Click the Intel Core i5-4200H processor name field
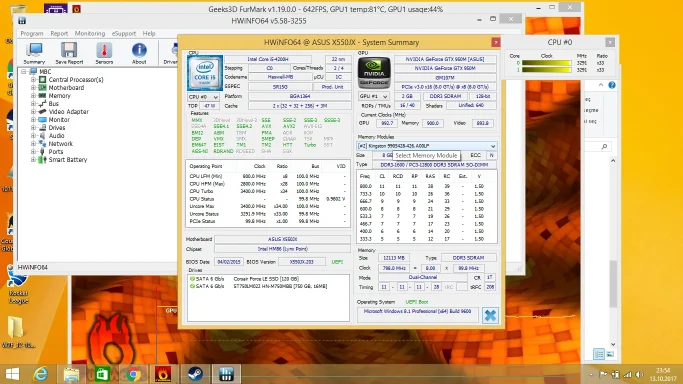The width and height of the screenshot is (683, 384). 268,59
